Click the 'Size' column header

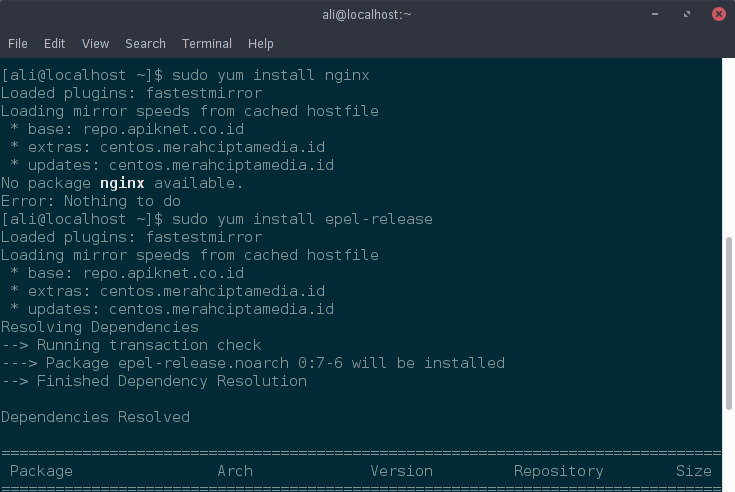[x=693, y=471]
